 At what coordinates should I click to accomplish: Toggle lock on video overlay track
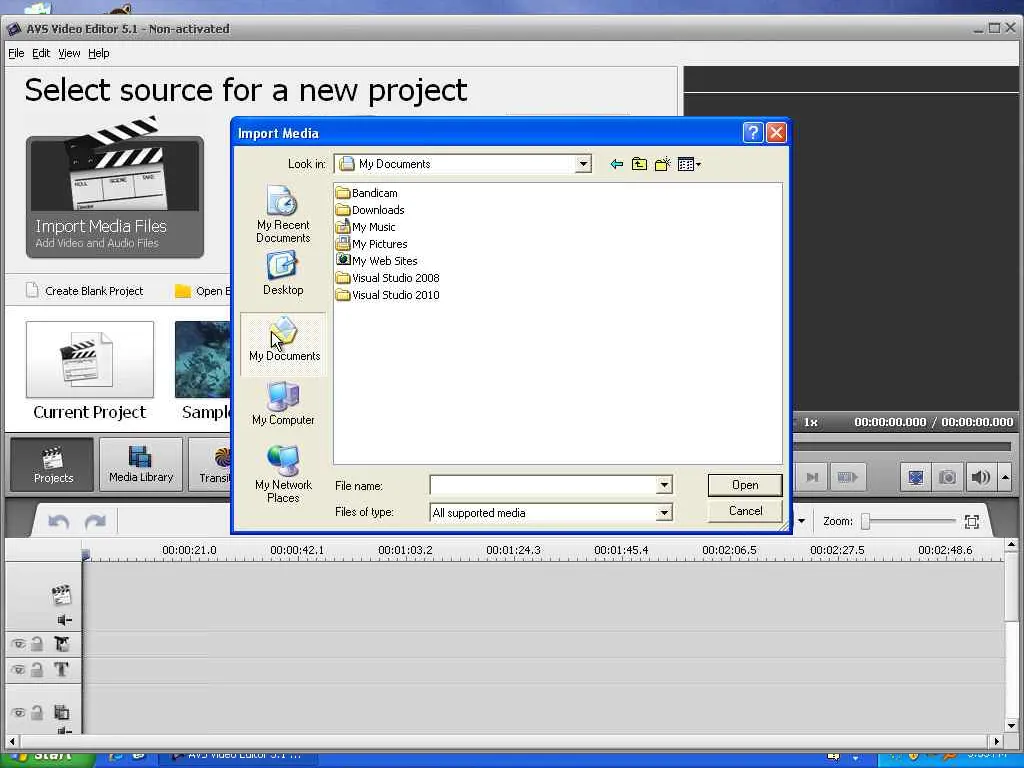coord(37,712)
